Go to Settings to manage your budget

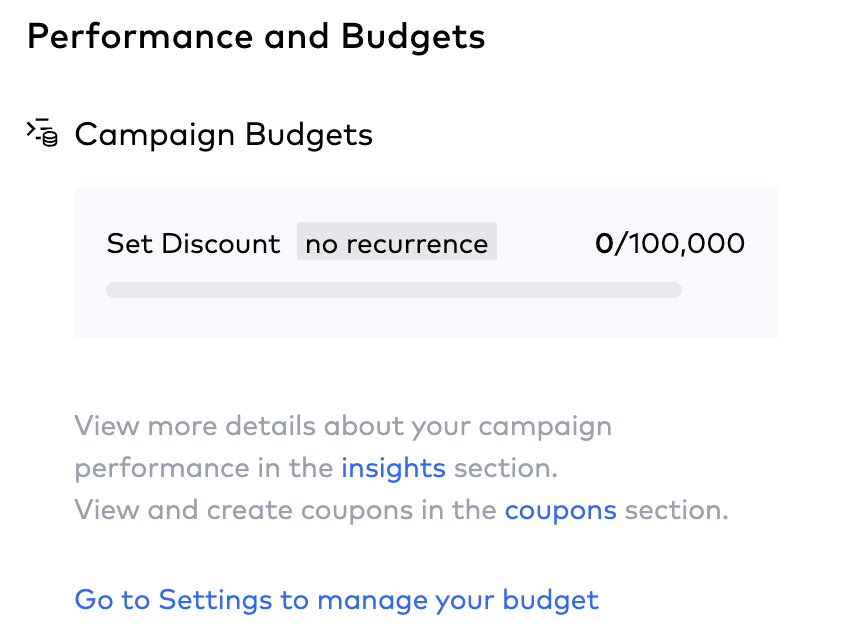coord(336,600)
